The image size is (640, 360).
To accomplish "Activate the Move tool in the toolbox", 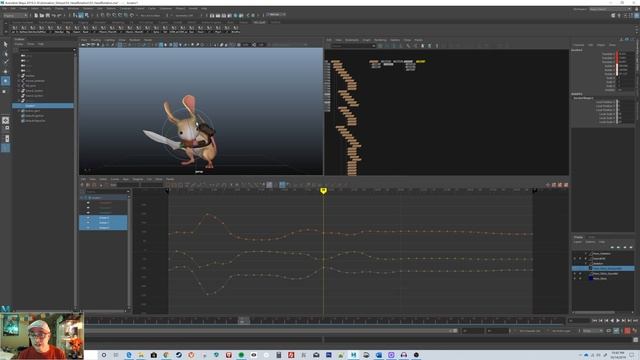I will pyautogui.click(x=6, y=72).
